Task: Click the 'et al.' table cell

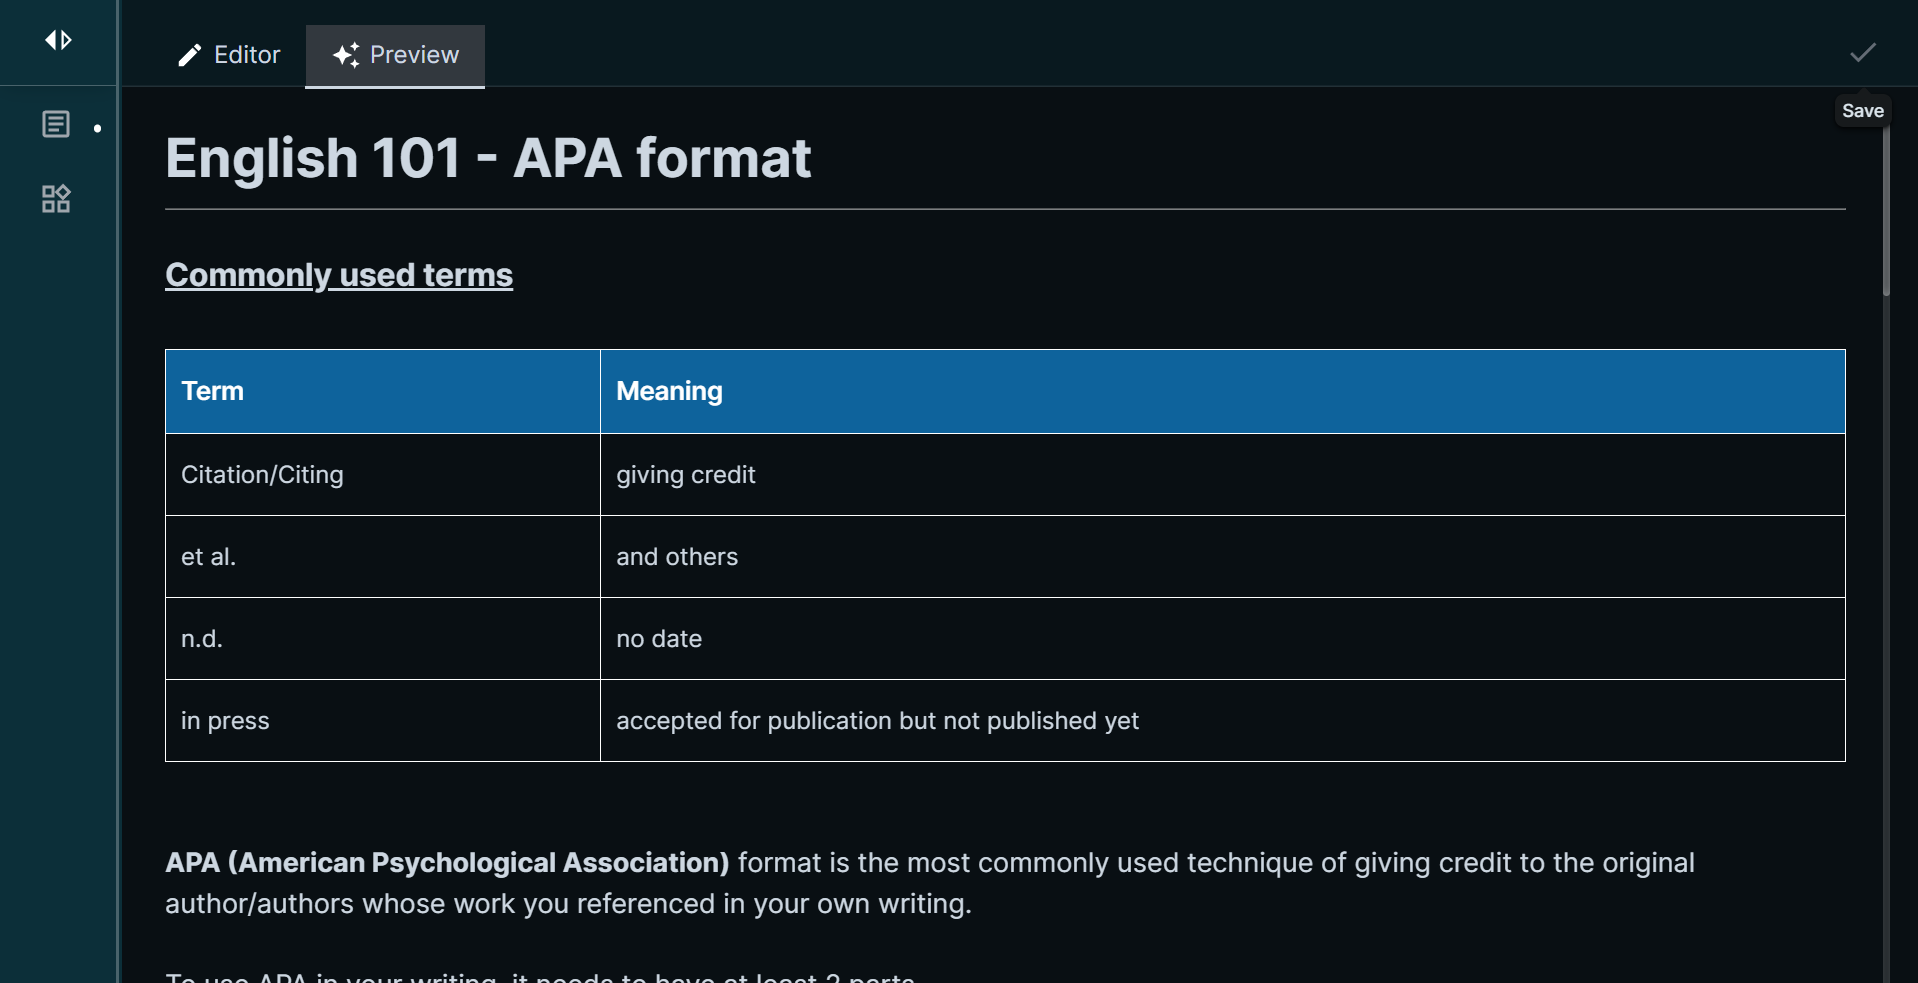Action: (383, 557)
